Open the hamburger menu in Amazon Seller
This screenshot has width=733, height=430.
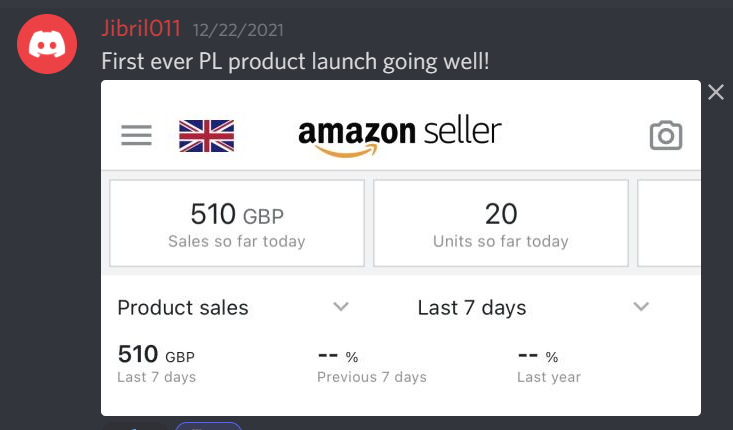(x=136, y=135)
